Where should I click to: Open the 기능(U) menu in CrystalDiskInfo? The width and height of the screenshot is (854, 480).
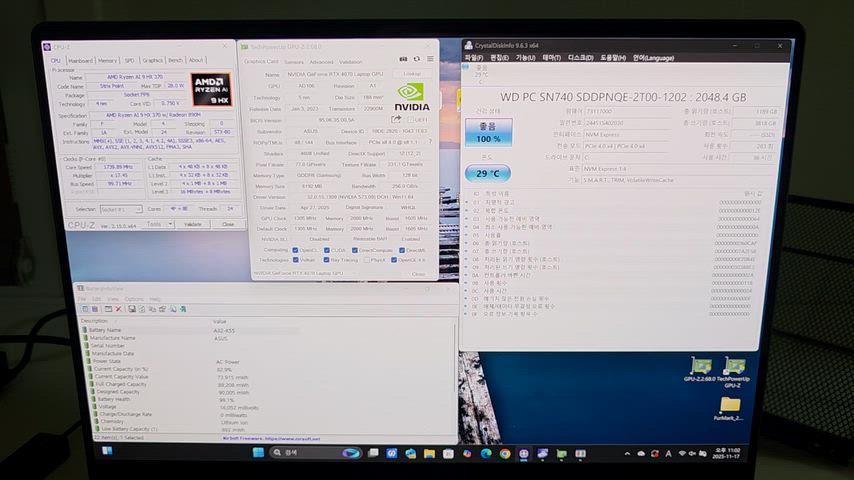pos(525,57)
